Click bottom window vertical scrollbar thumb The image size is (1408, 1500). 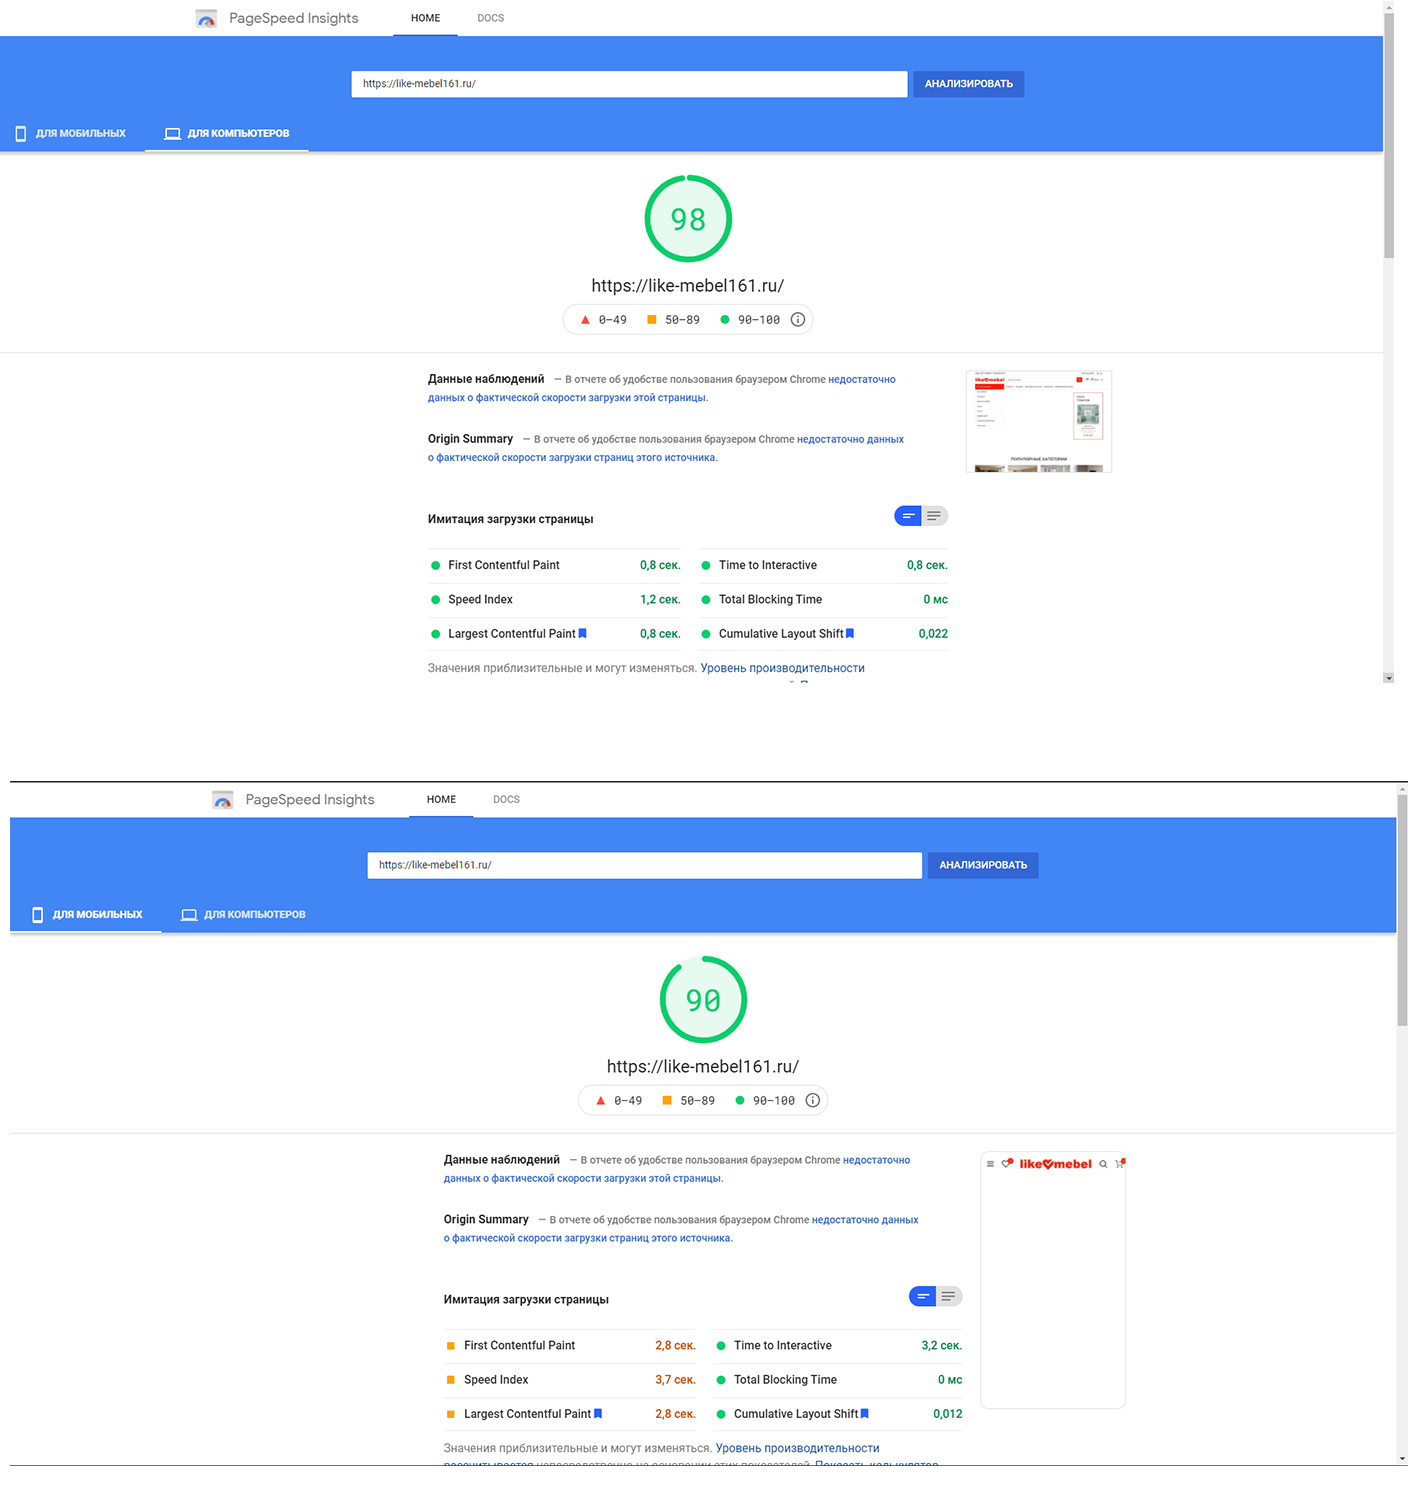1402,910
